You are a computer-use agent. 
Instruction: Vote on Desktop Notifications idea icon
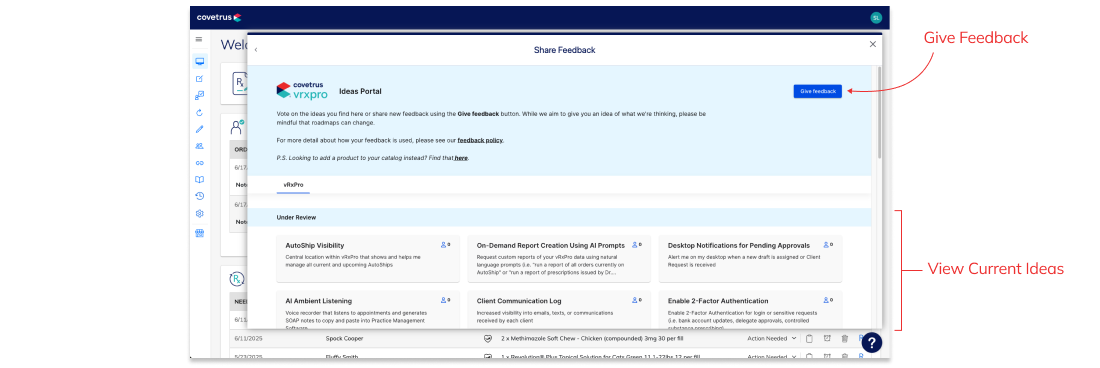pos(827,245)
